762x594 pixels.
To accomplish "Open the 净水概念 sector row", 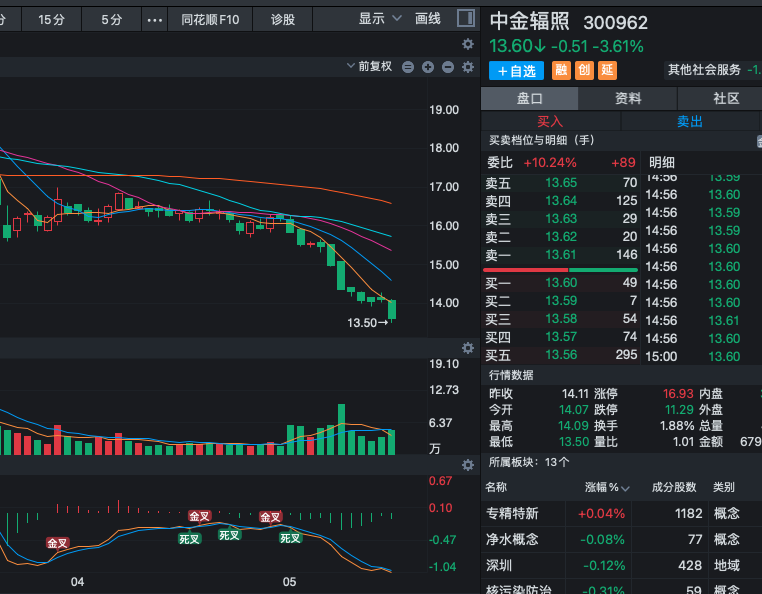I will [x=622, y=540].
